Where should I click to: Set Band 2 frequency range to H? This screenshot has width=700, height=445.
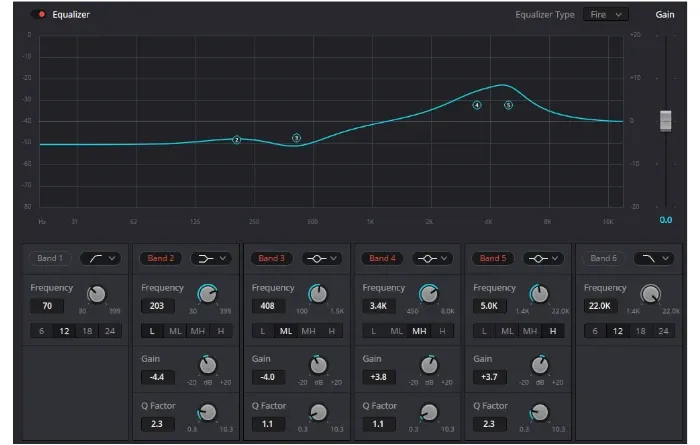click(221, 331)
